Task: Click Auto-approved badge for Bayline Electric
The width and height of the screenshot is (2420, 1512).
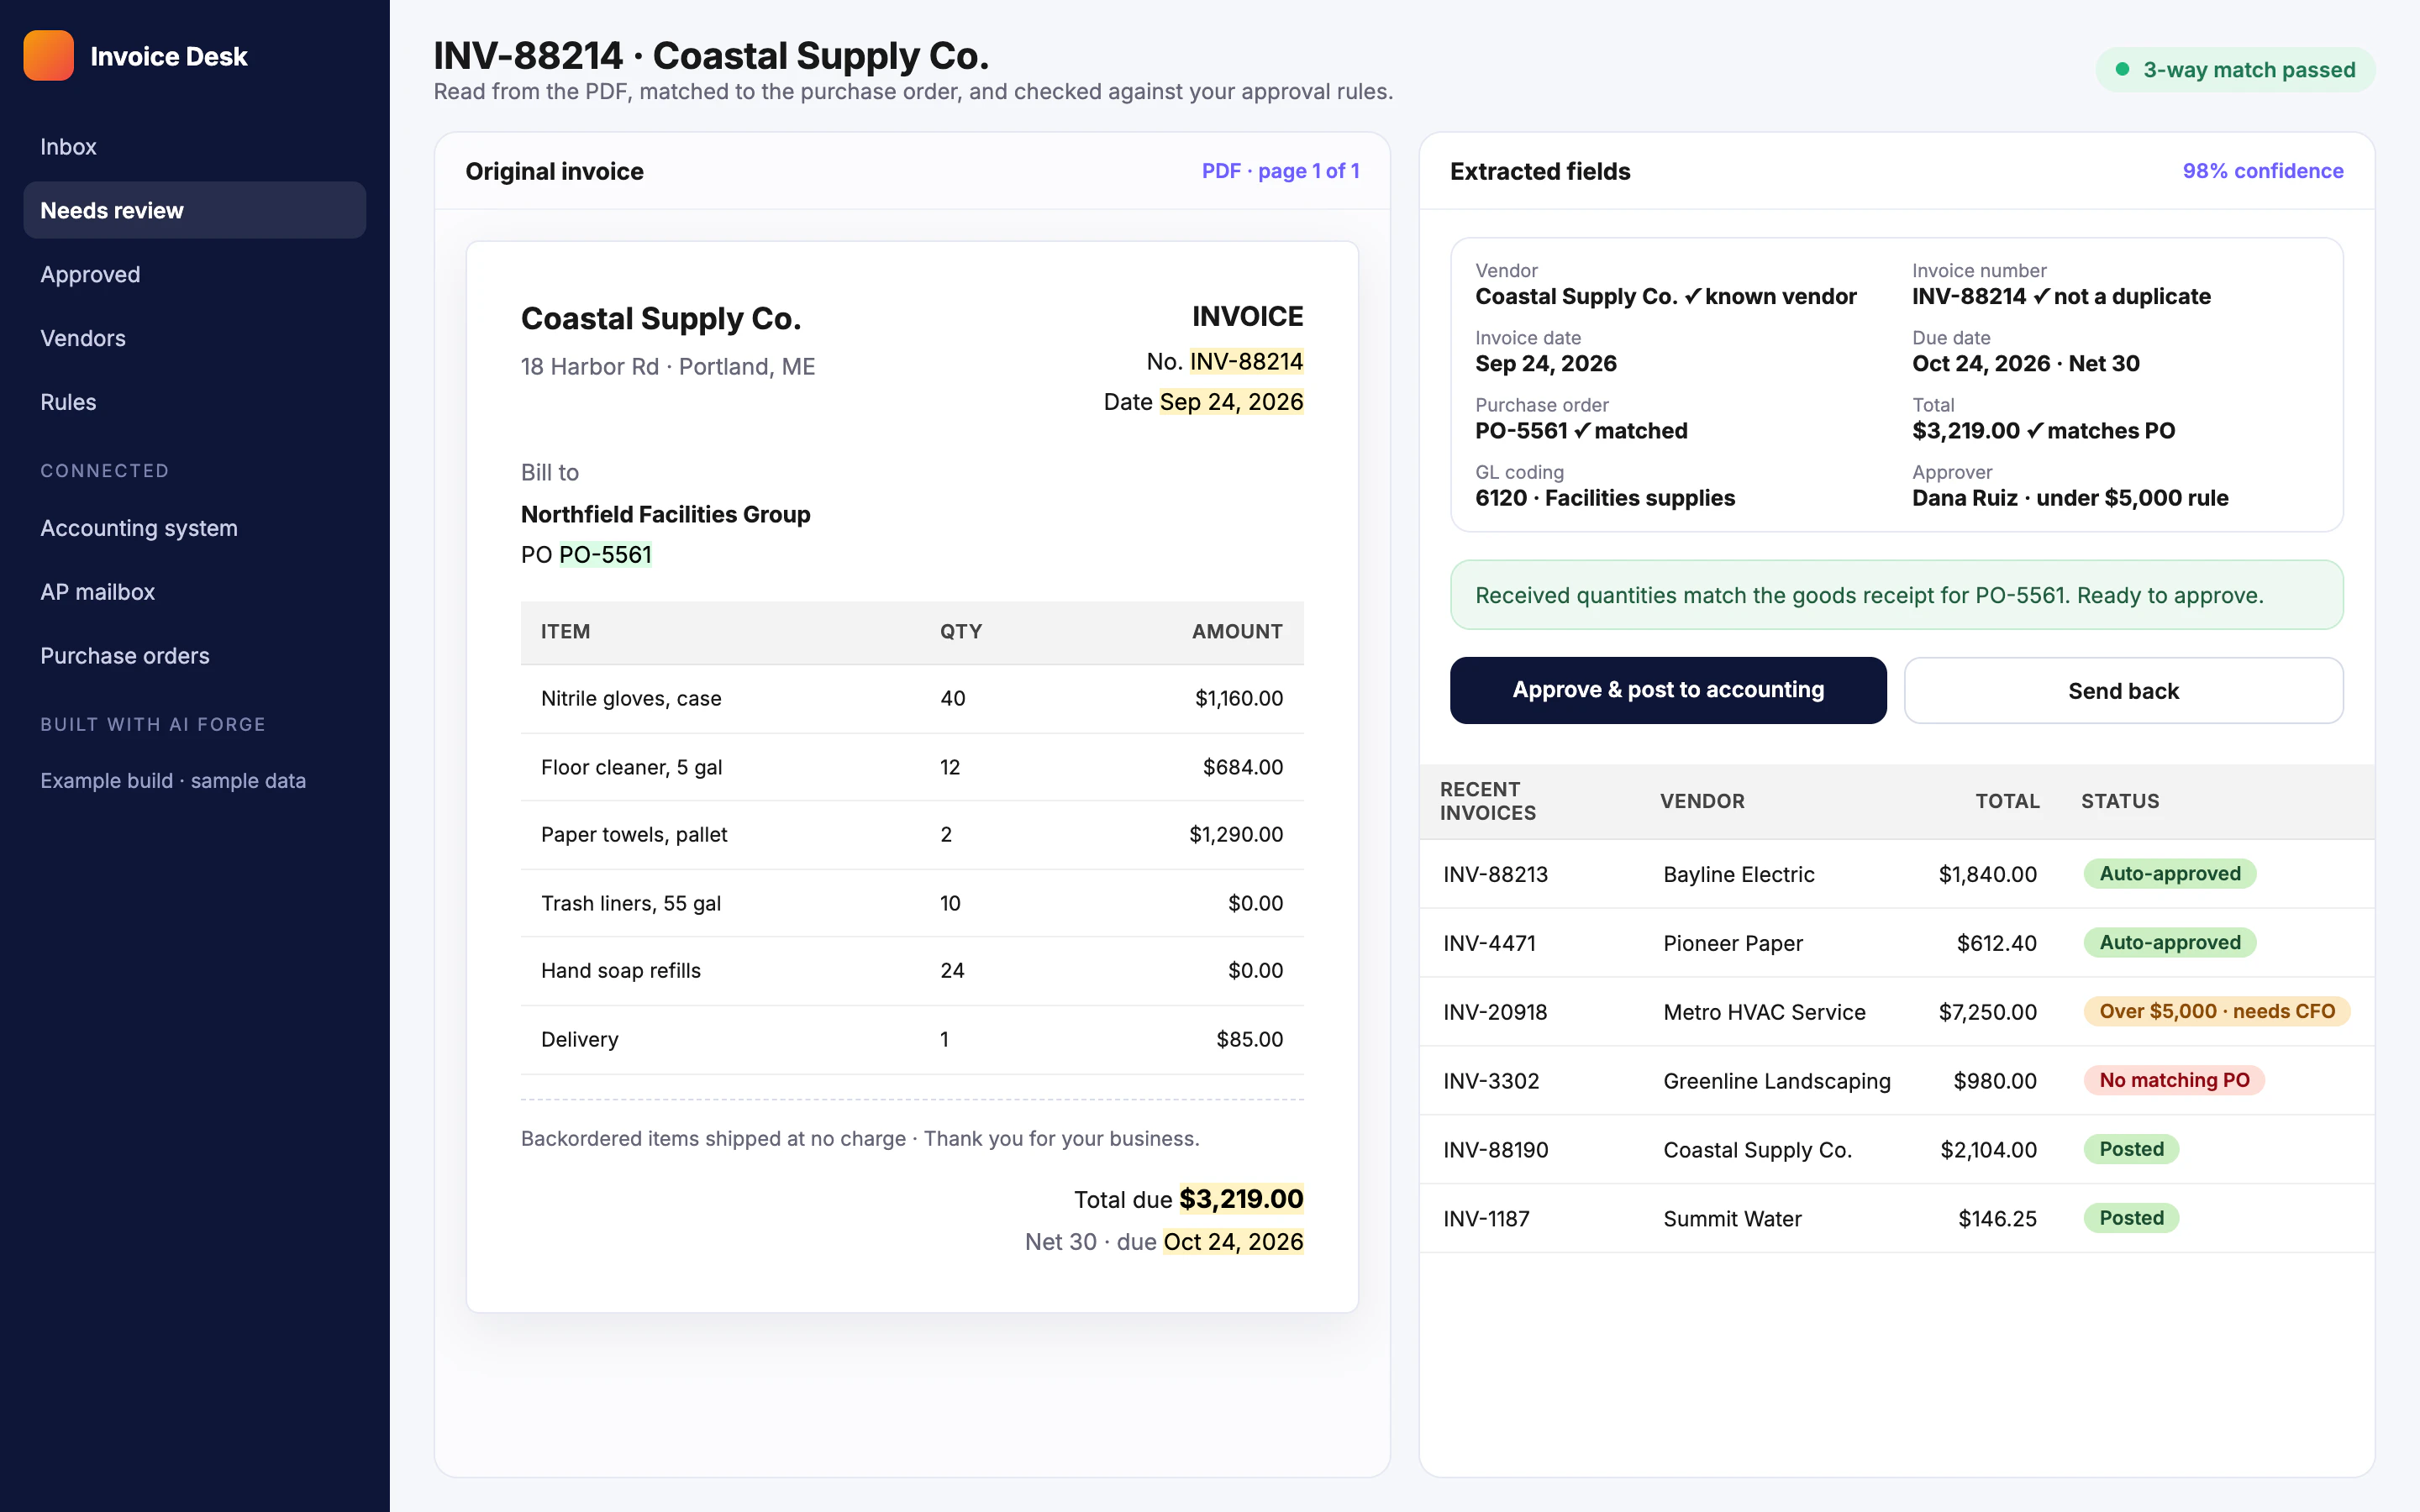Action: tap(2170, 873)
